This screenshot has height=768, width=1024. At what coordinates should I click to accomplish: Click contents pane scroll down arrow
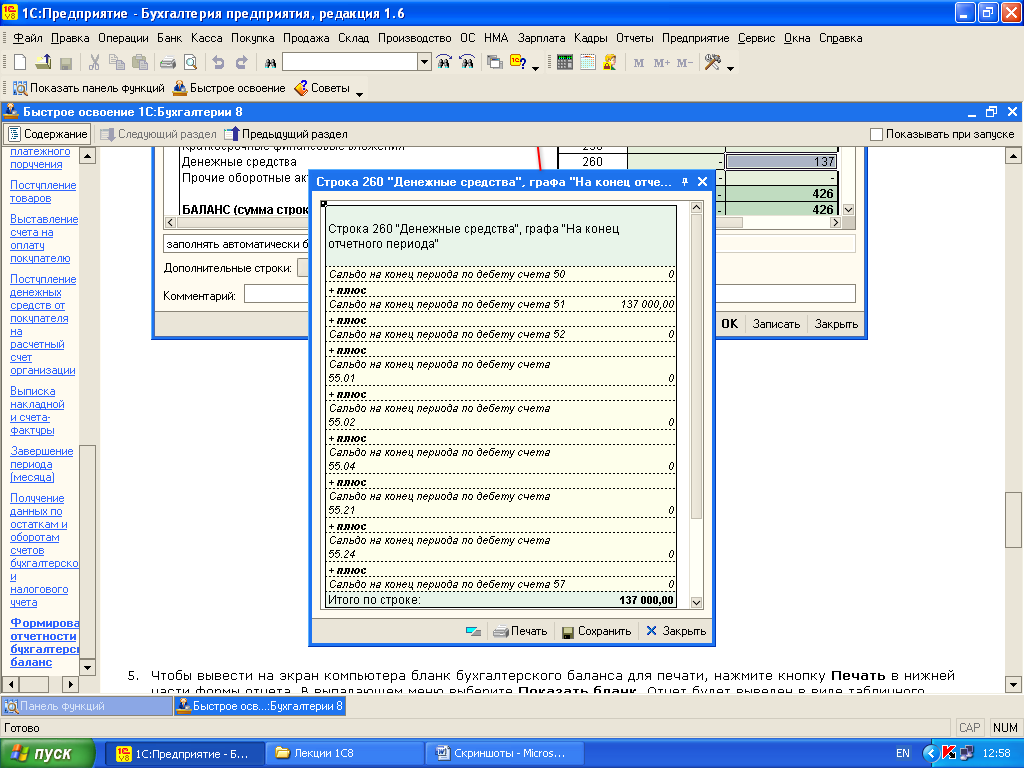(x=87, y=667)
